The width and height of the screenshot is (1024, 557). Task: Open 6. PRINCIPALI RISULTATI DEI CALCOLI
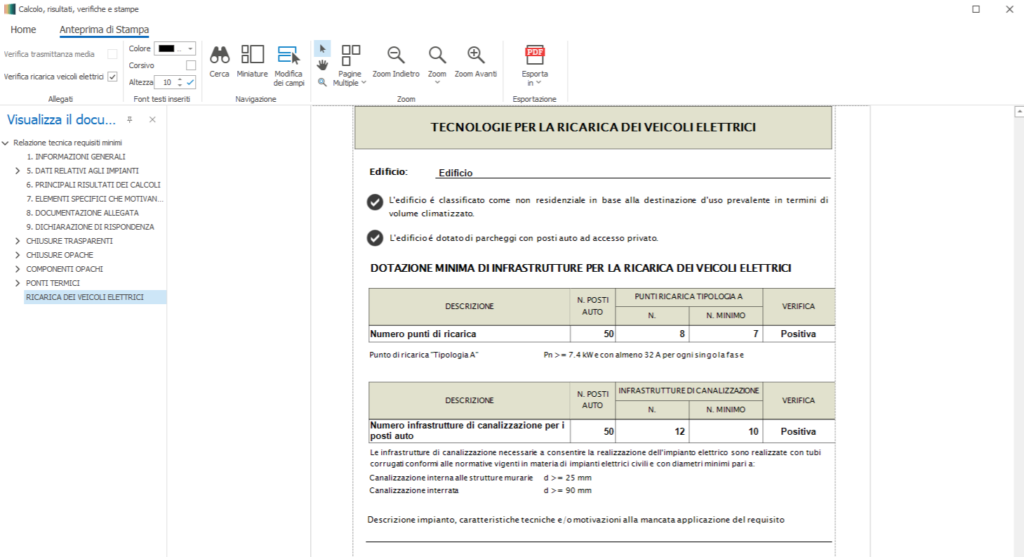[93, 185]
